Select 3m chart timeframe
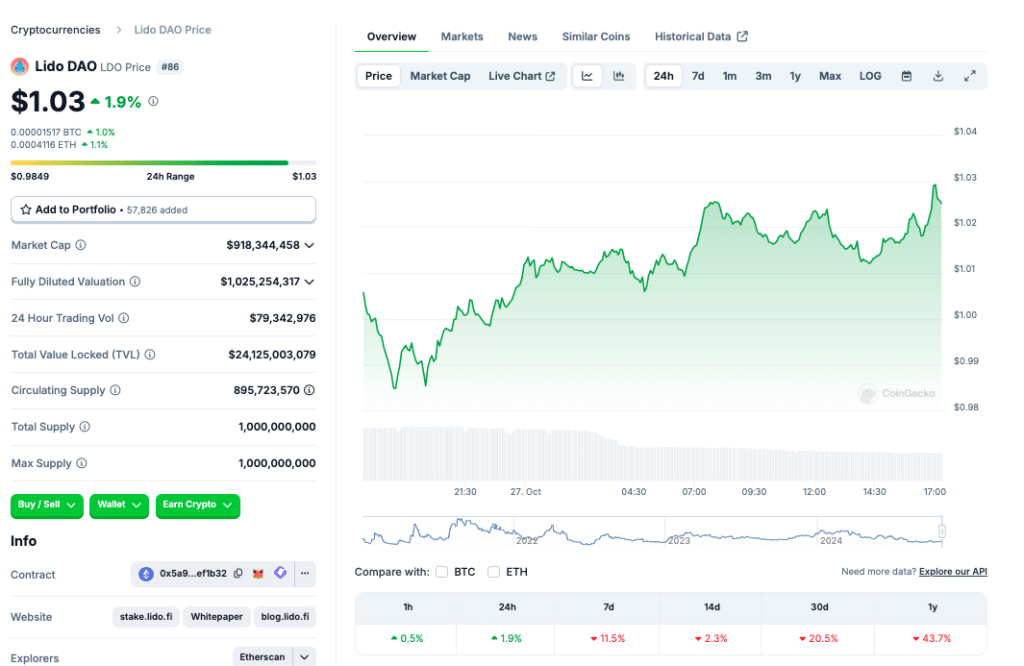This screenshot has width=1024, height=666. [763, 76]
